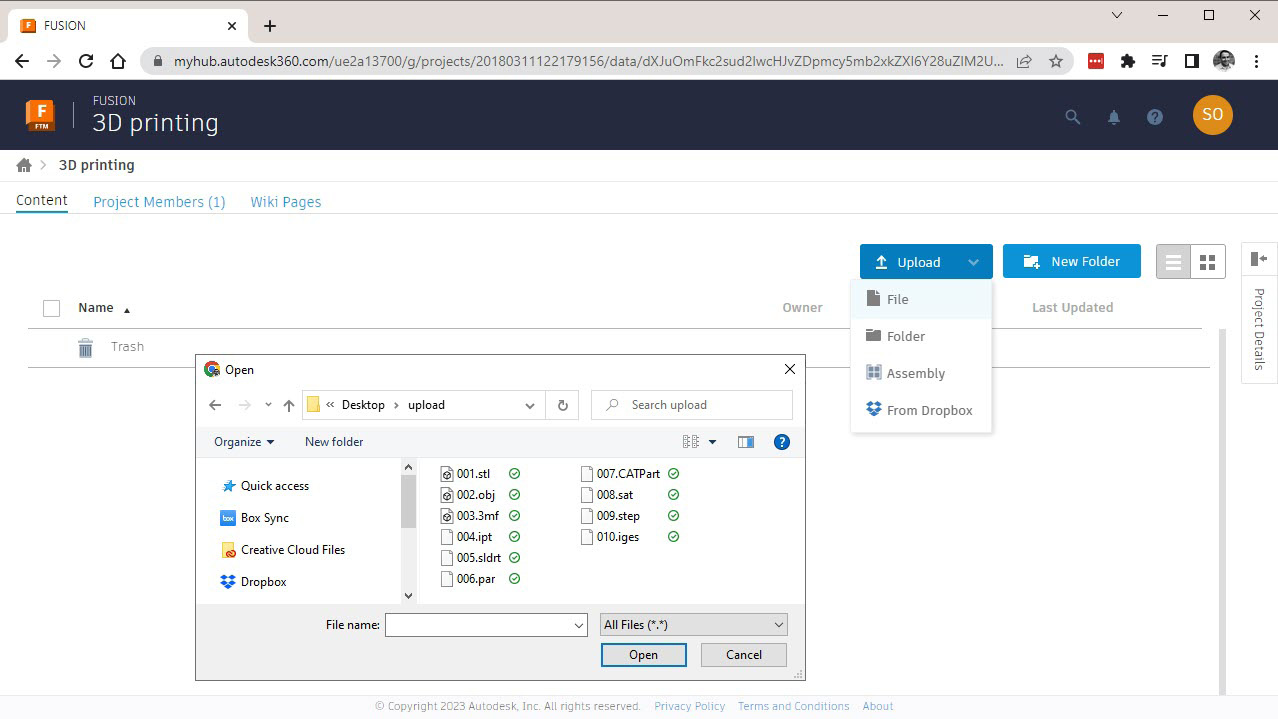Choose File from the Upload menu
The height and width of the screenshot is (719, 1278).
(x=921, y=299)
